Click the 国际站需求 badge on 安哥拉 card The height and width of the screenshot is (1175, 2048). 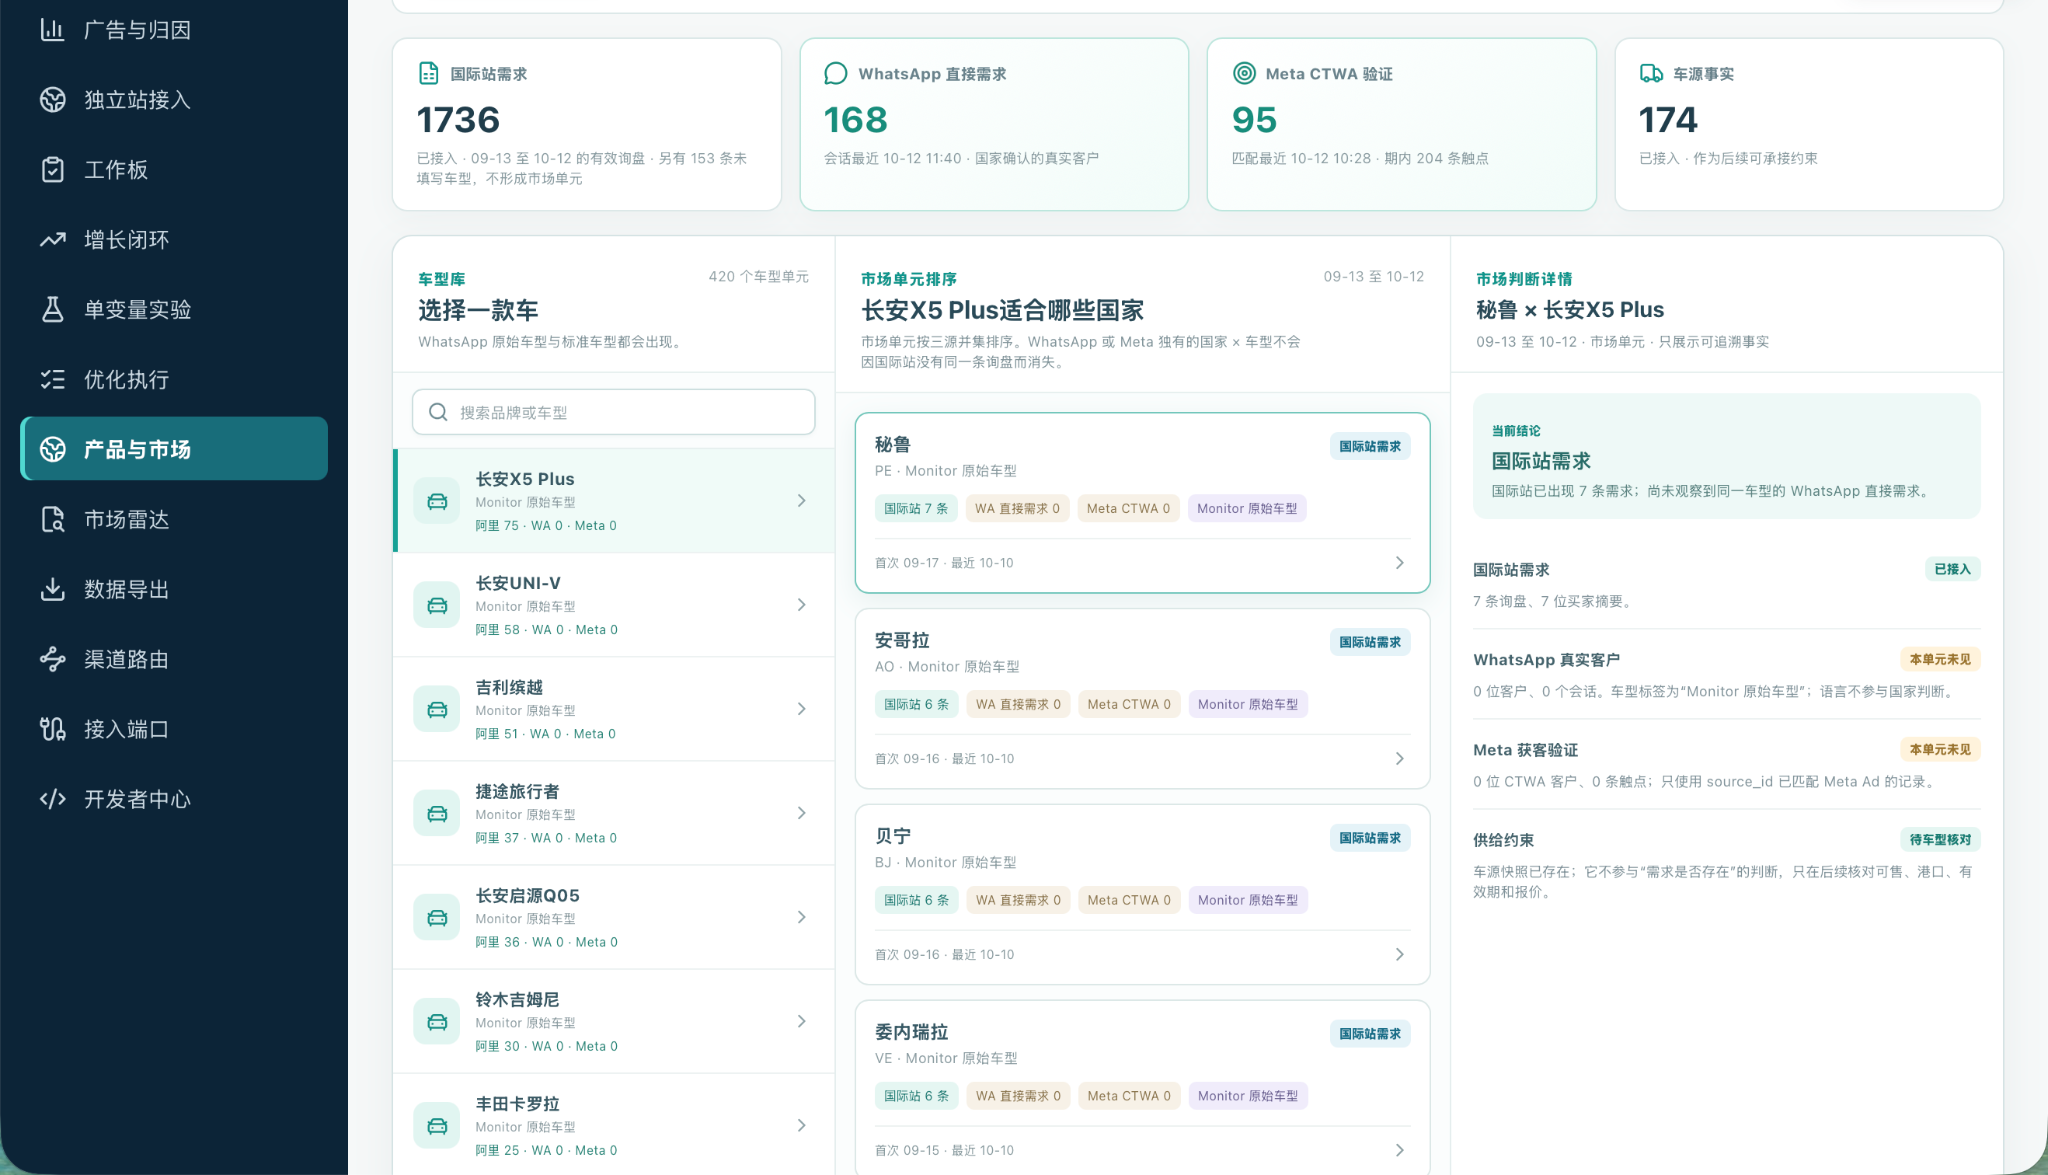point(1370,642)
